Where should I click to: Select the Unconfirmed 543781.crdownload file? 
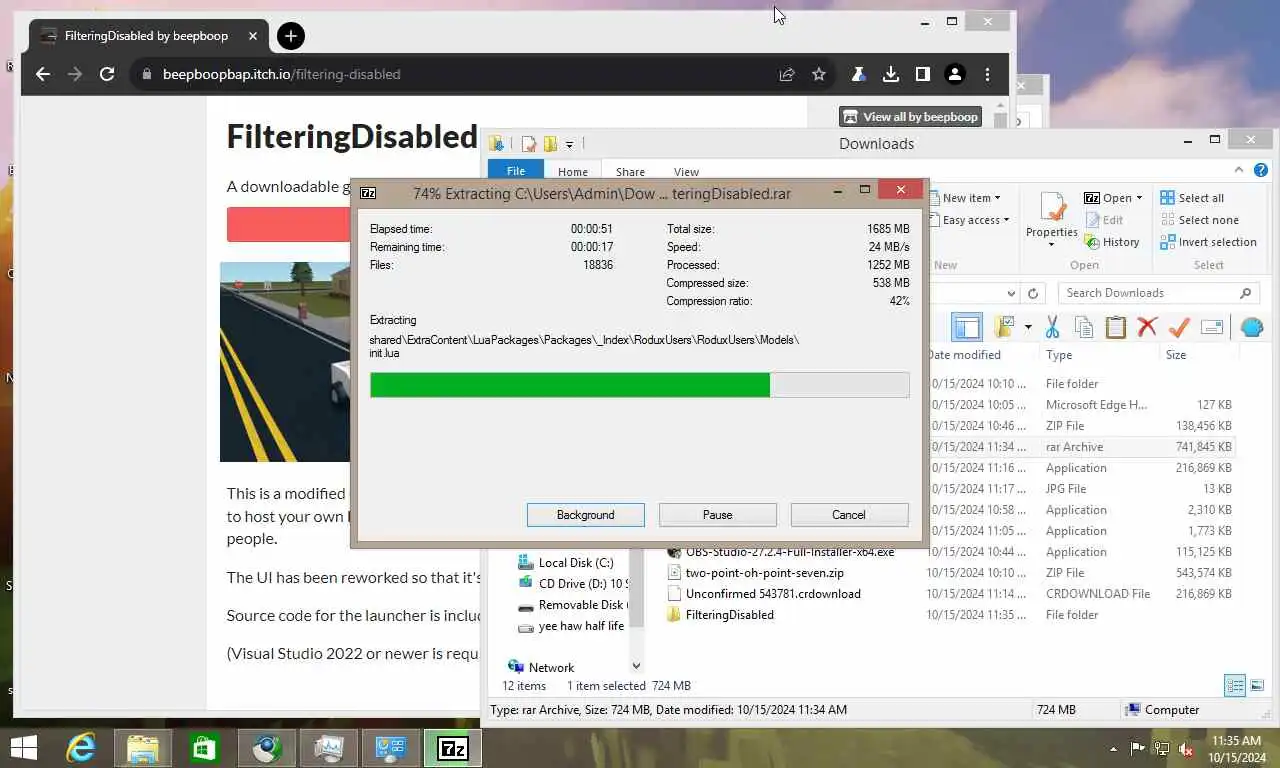[x=773, y=594]
